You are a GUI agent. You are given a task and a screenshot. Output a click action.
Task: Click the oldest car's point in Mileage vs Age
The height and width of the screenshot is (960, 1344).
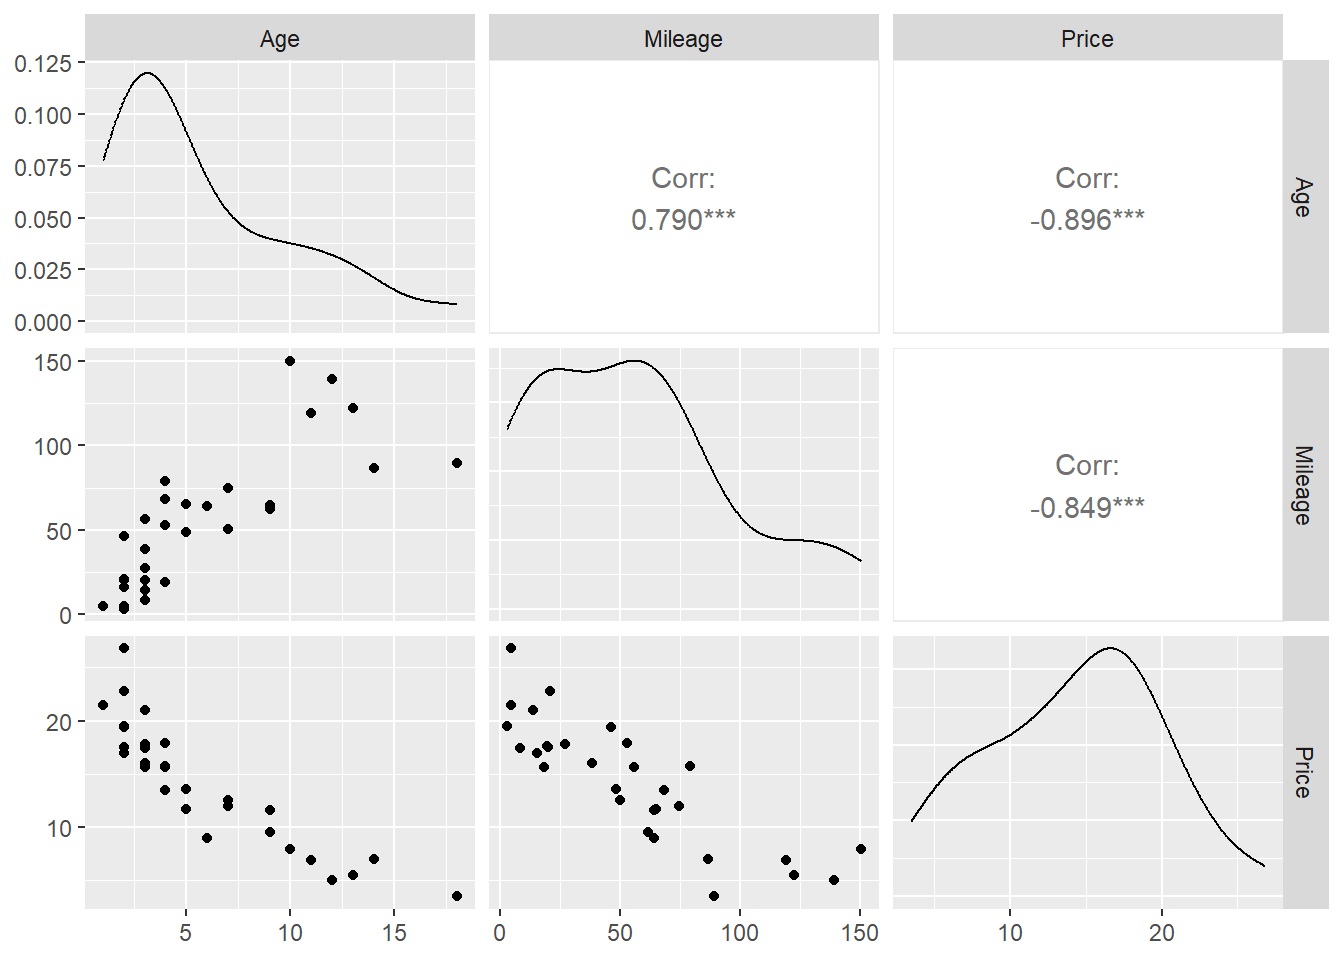click(457, 463)
